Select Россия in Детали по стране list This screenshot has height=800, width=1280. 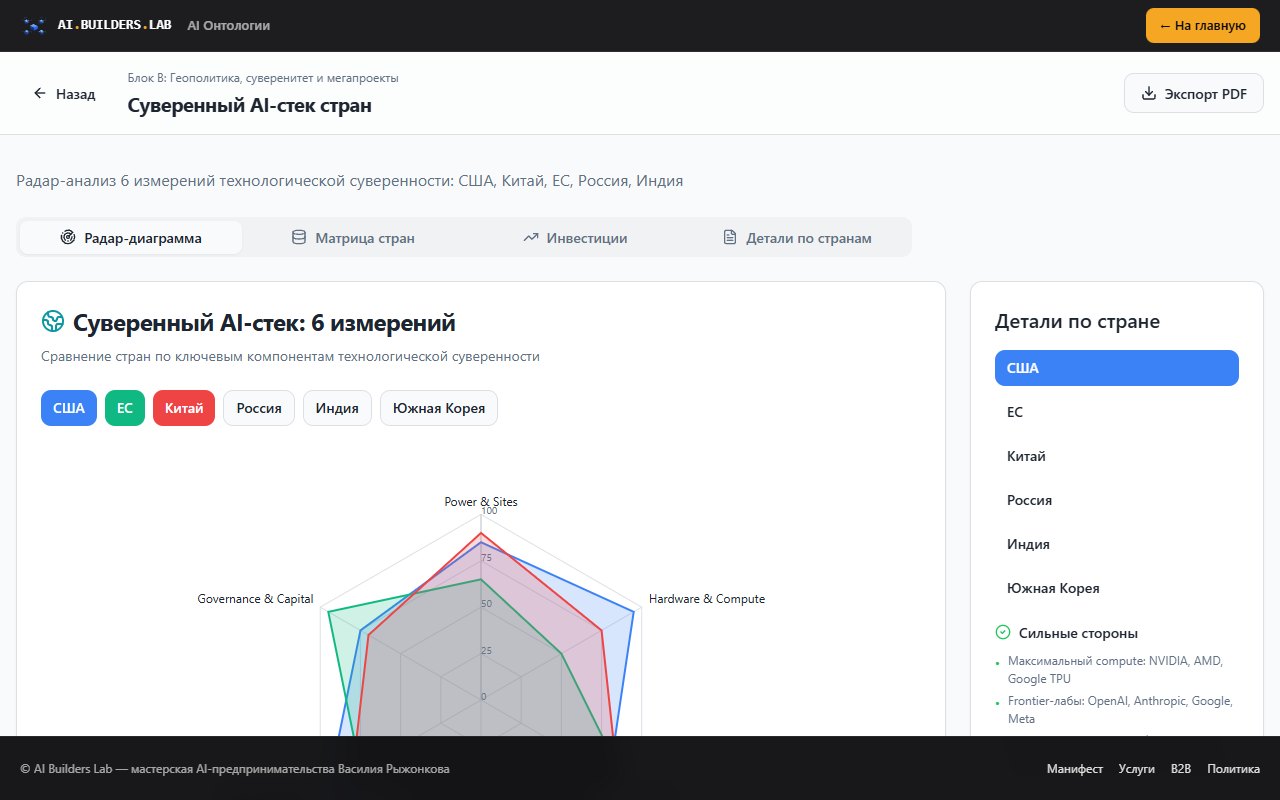tap(1117, 500)
